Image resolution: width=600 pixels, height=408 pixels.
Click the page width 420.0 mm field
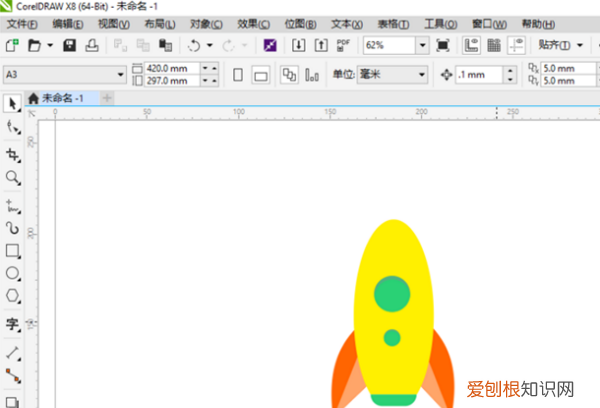click(x=172, y=69)
